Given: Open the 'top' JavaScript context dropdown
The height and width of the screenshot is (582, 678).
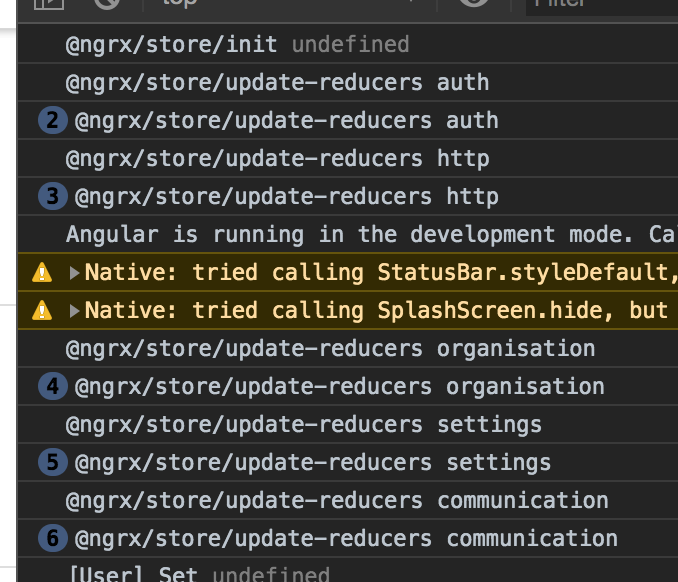Looking at the screenshot, I should tap(290, 3).
